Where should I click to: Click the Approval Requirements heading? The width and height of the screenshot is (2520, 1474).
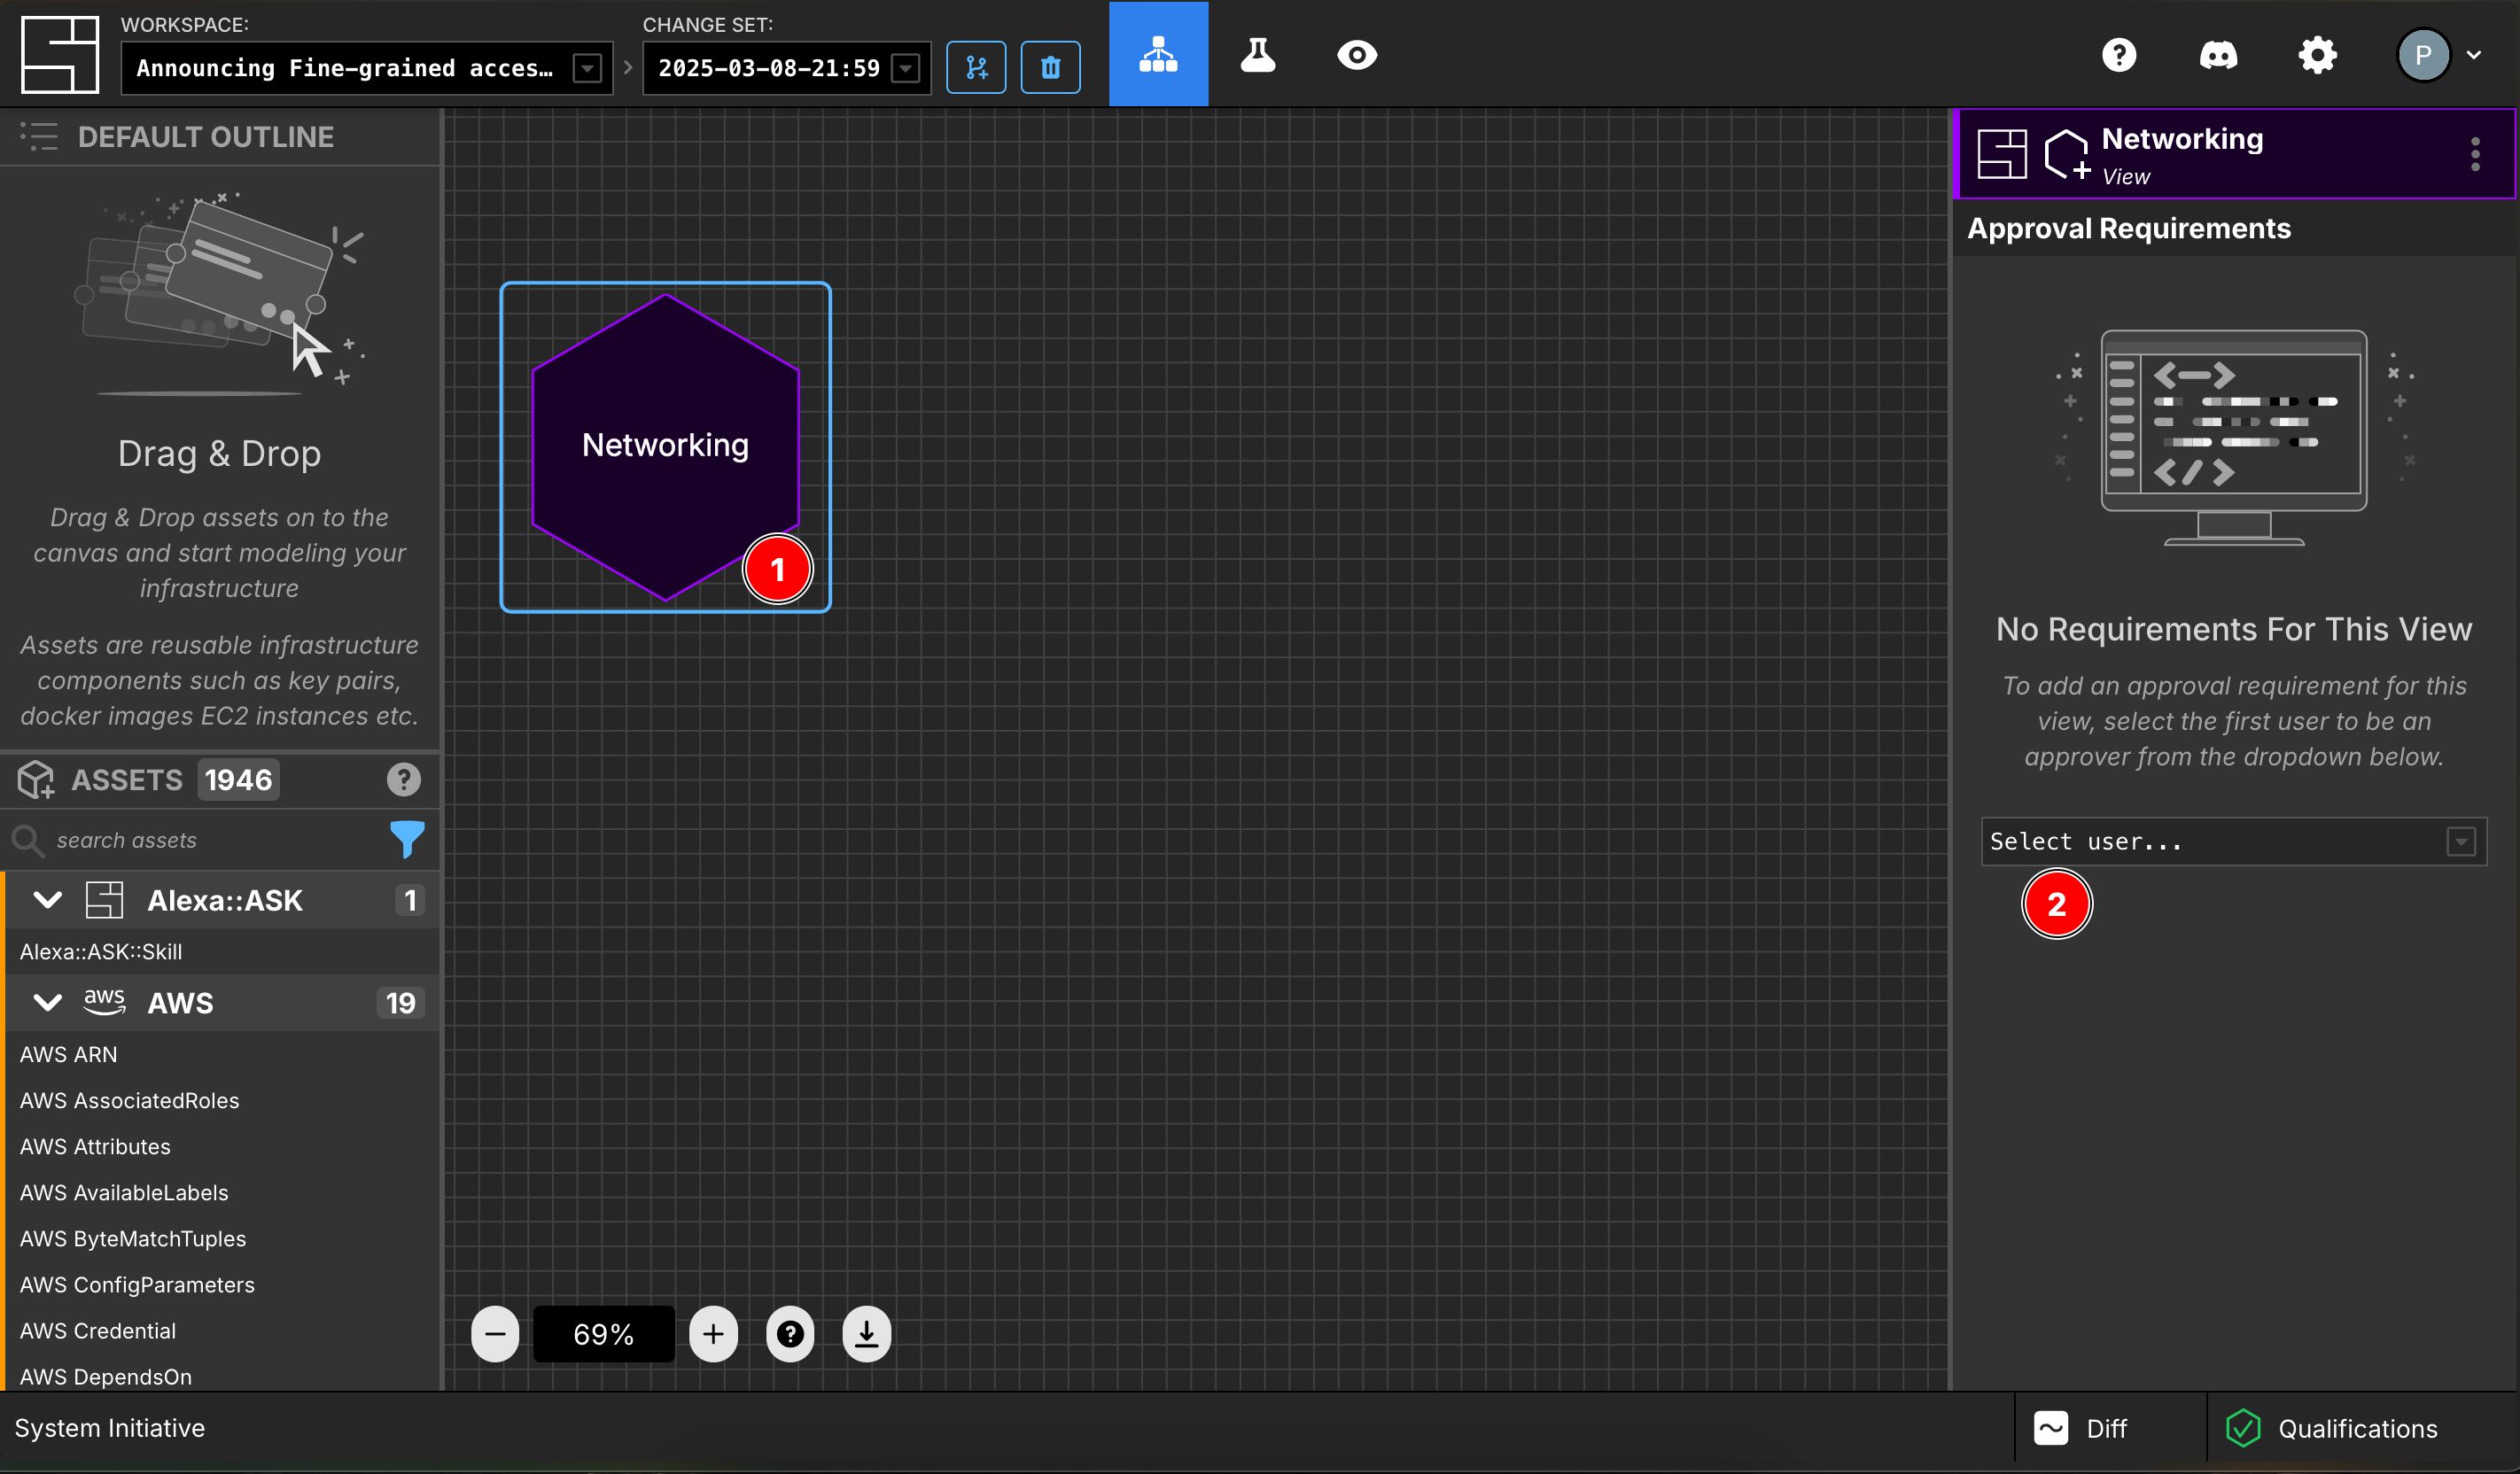(2128, 228)
